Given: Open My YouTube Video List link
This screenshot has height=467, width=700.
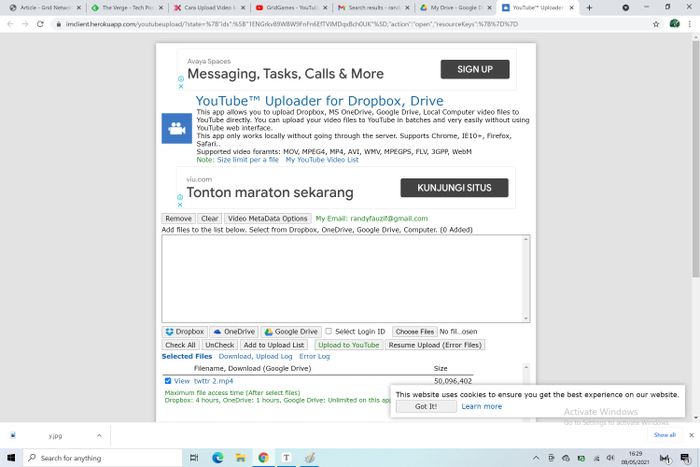Looking at the screenshot, I should click(322, 159).
